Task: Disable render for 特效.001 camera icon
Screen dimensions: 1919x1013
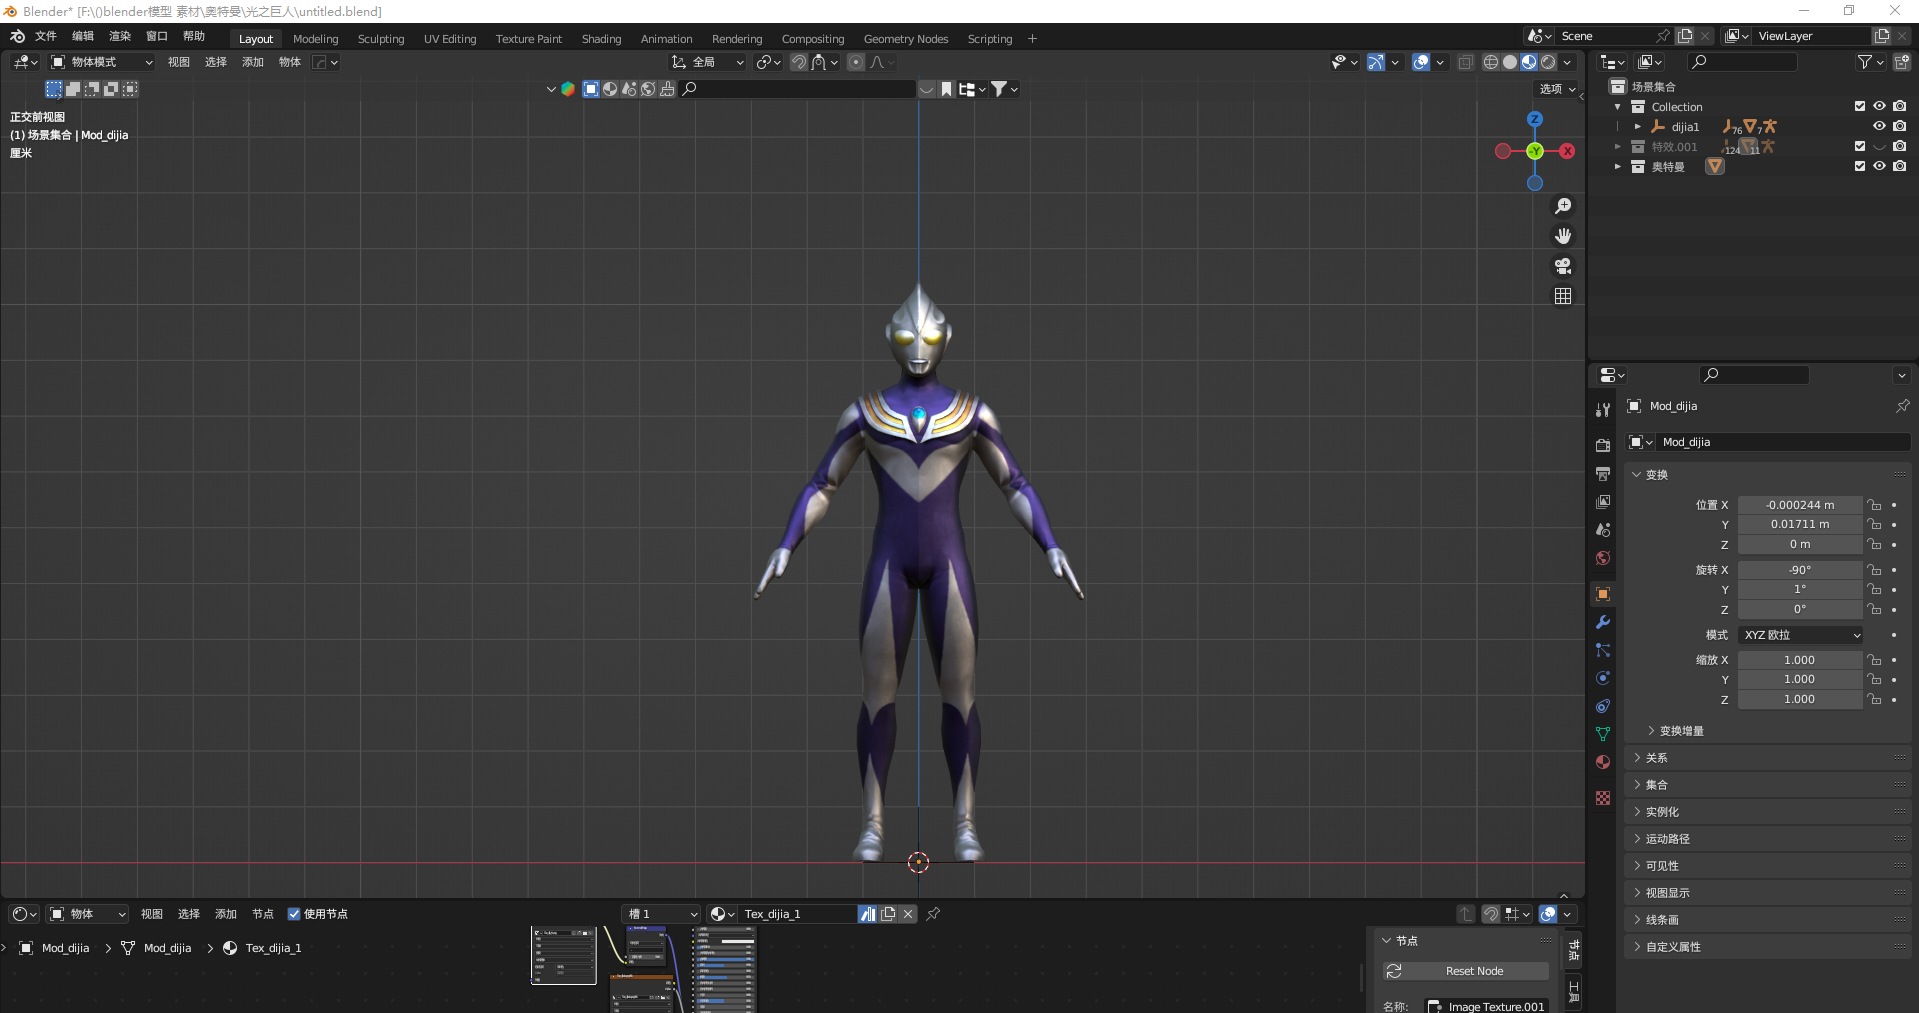Action: pyautogui.click(x=1899, y=146)
